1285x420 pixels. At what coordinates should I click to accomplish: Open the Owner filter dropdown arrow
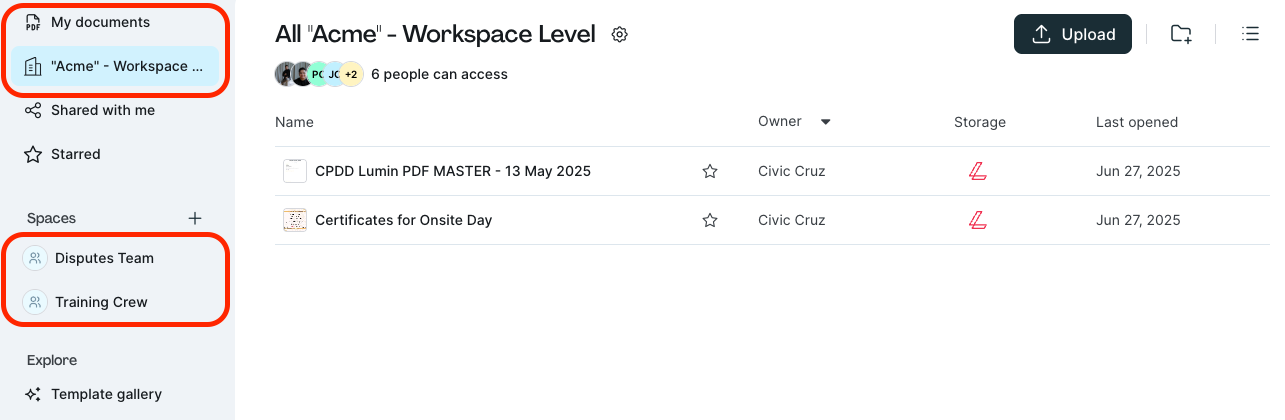(x=826, y=122)
